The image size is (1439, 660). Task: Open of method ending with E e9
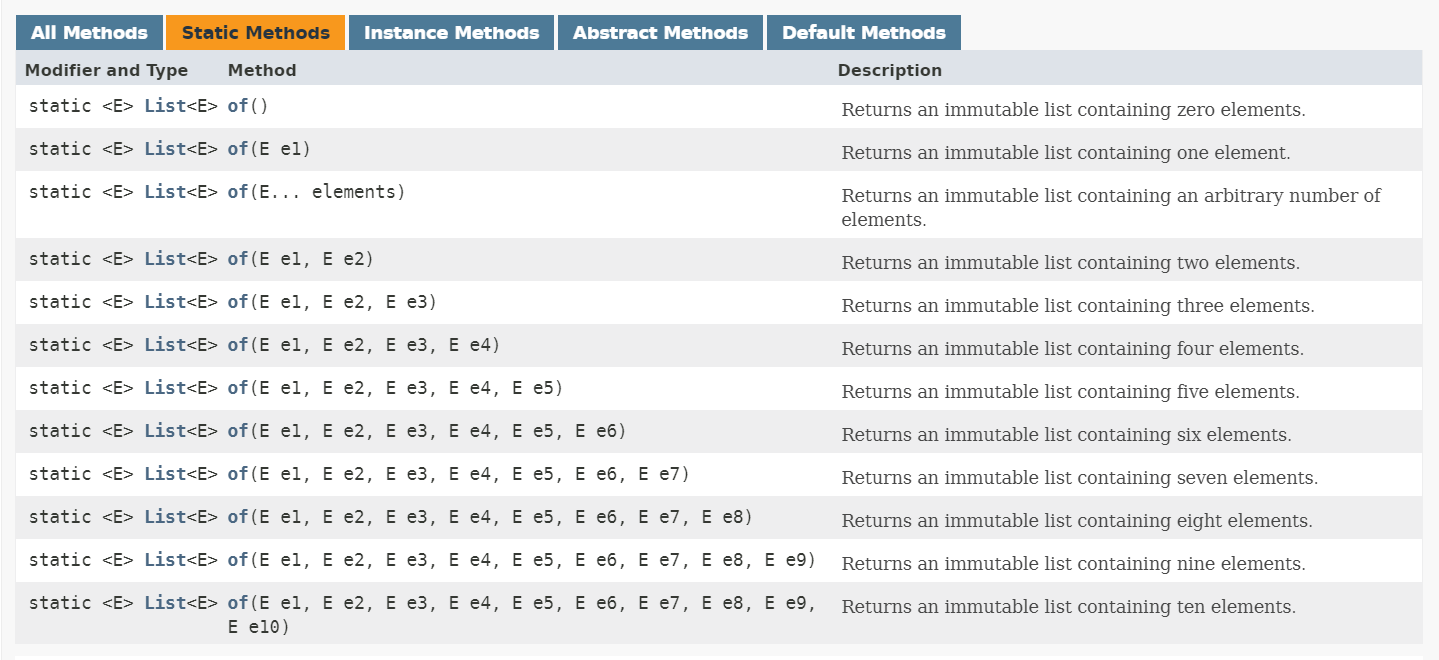tap(238, 560)
